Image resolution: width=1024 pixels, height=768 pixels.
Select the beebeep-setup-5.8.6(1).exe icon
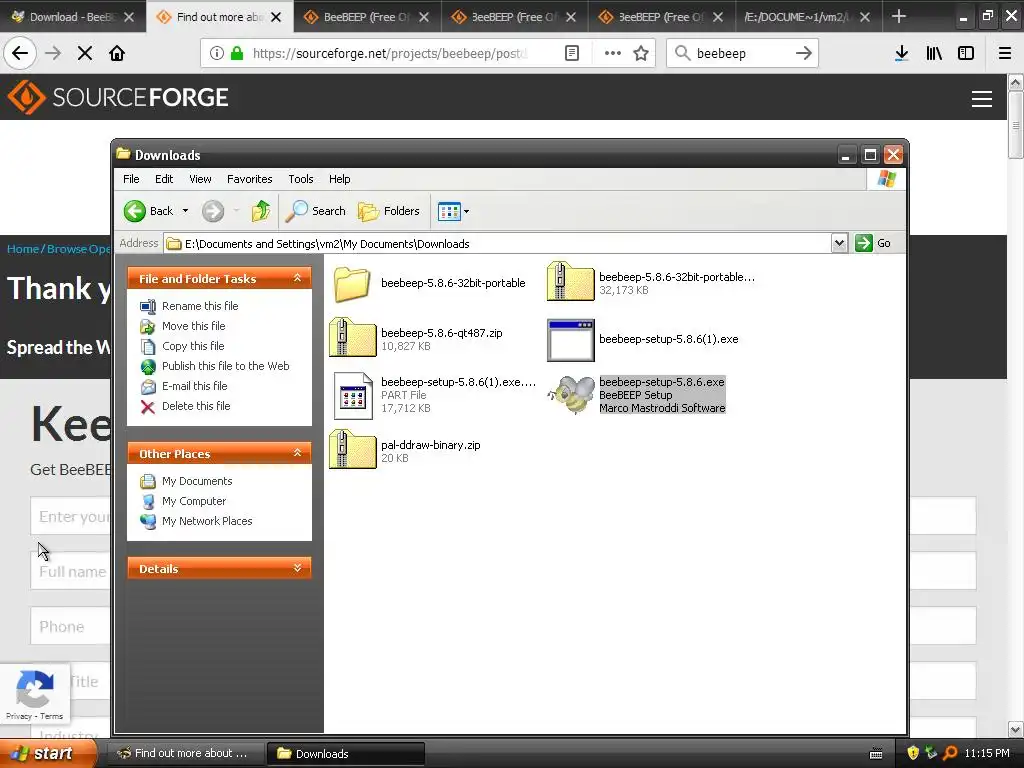pyautogui.click(x=571, y=340)
